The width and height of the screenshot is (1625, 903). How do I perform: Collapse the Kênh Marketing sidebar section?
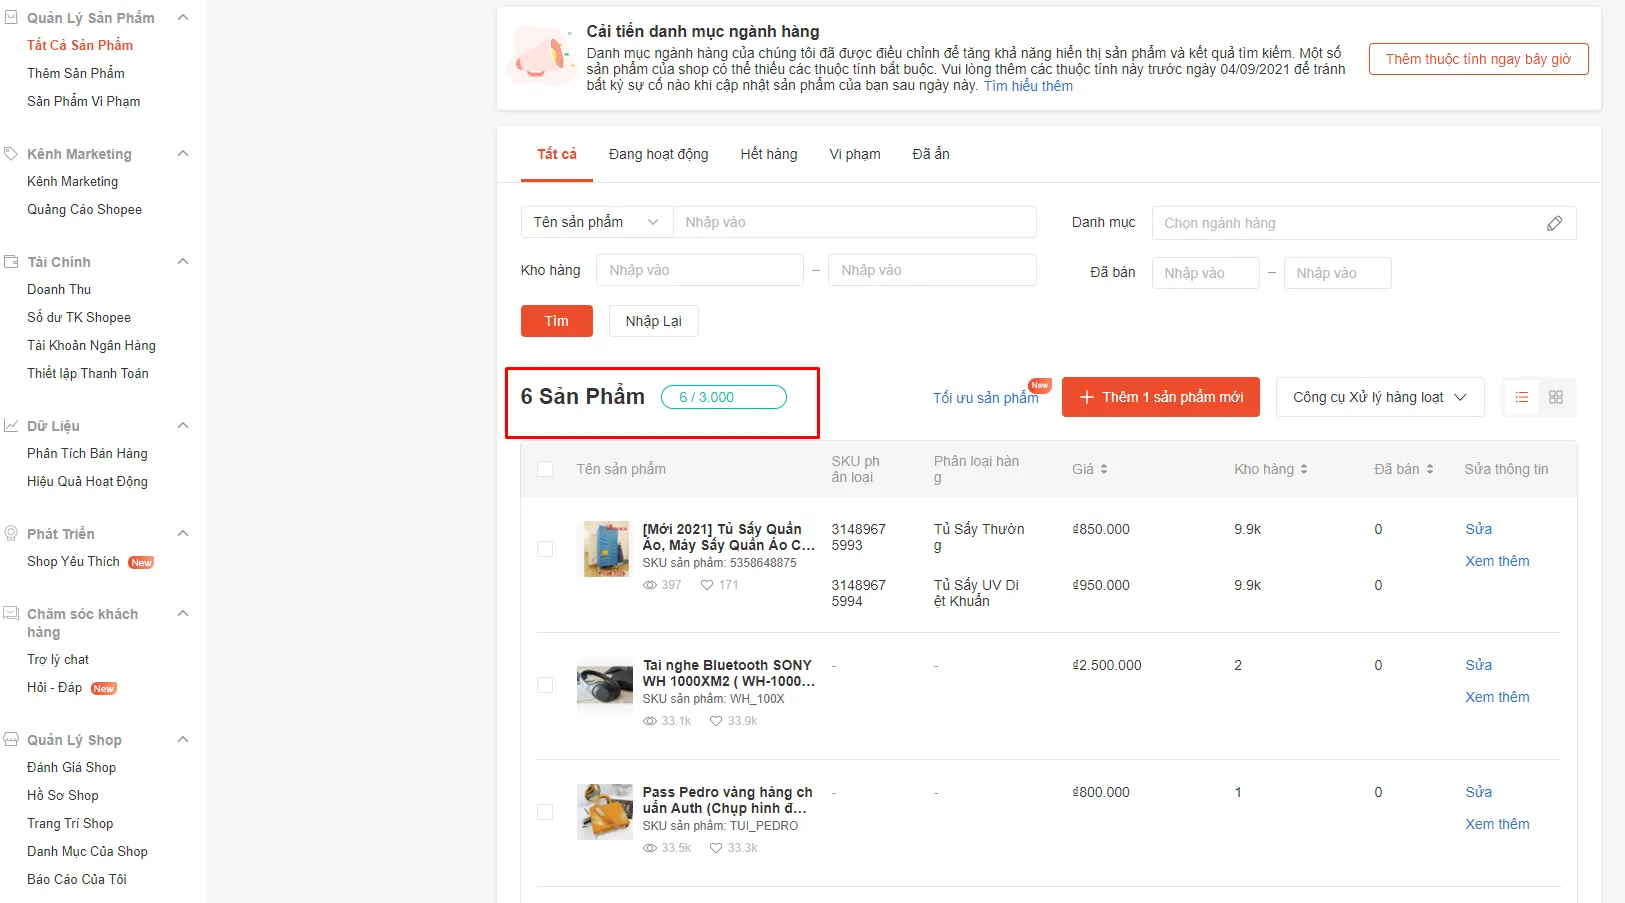[183, 153]
